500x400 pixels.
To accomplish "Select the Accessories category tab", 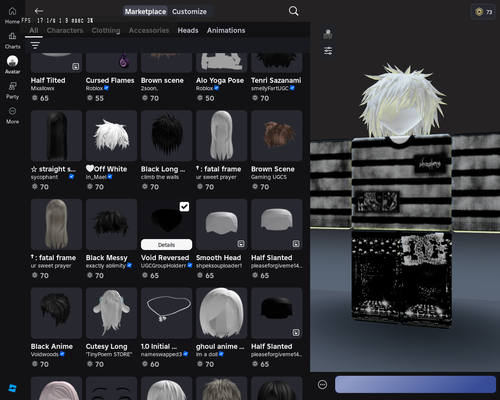I will 149,30.
